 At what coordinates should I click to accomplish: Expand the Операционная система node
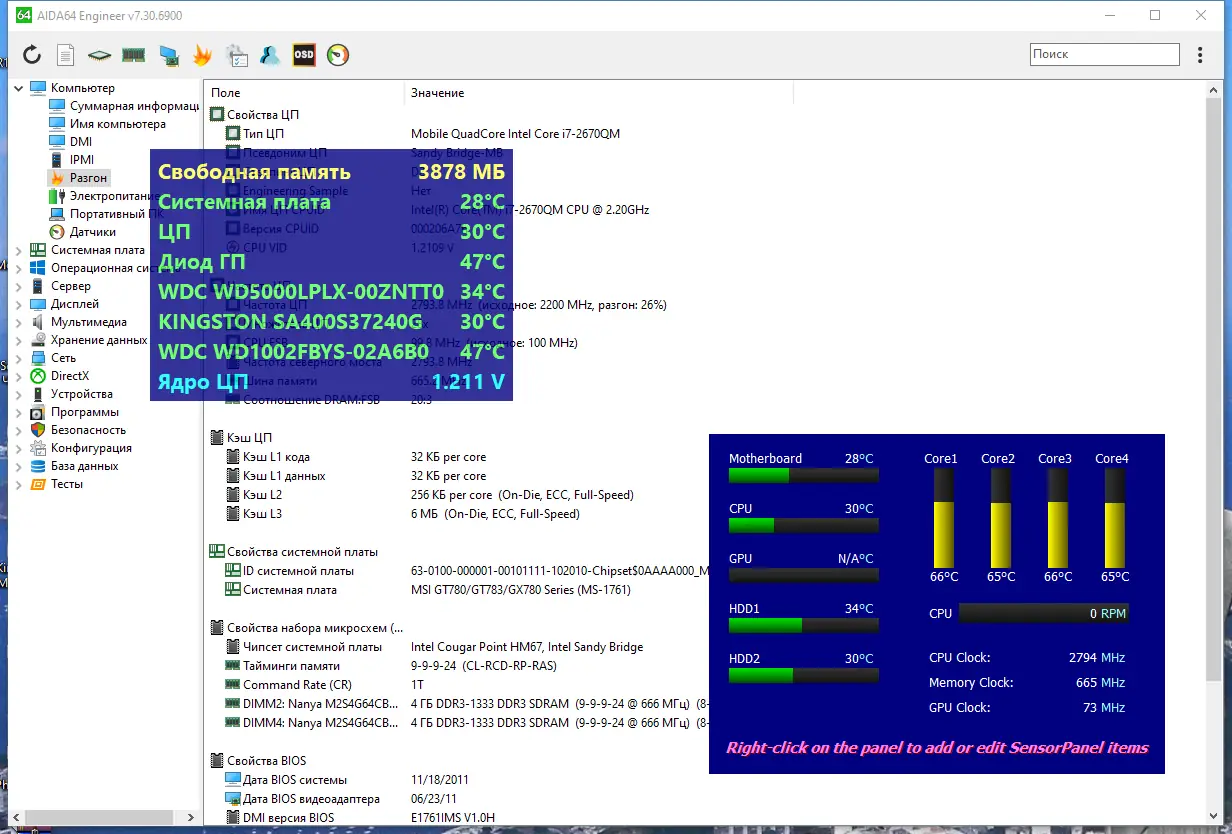[19, 268]
